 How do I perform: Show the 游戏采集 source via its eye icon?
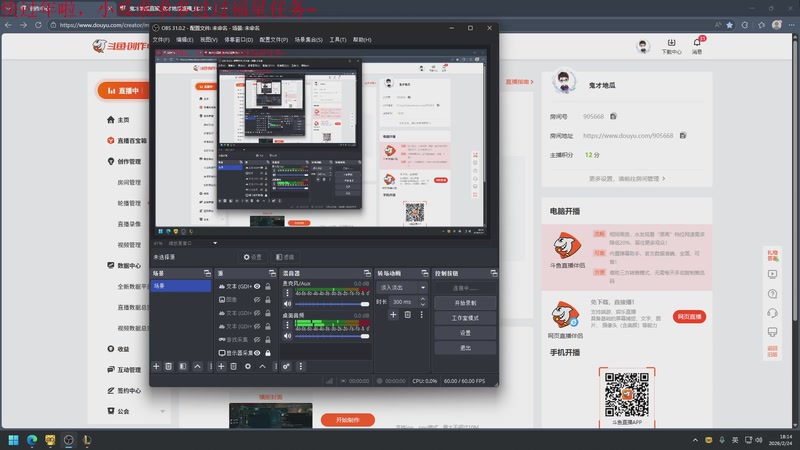click(x=257, y=339)
